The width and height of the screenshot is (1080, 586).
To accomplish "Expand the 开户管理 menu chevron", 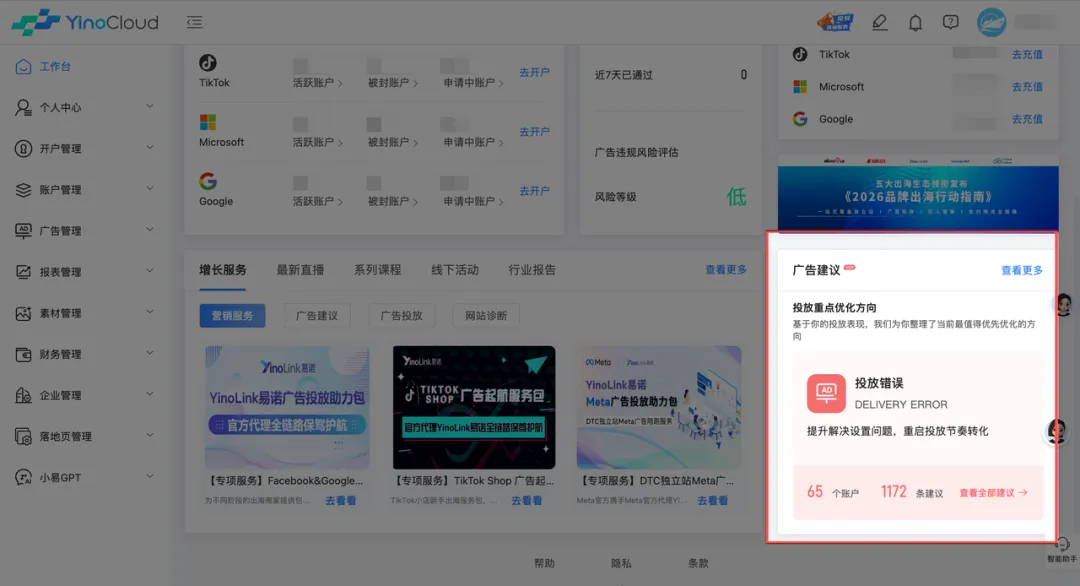I will tap(149, 147).
